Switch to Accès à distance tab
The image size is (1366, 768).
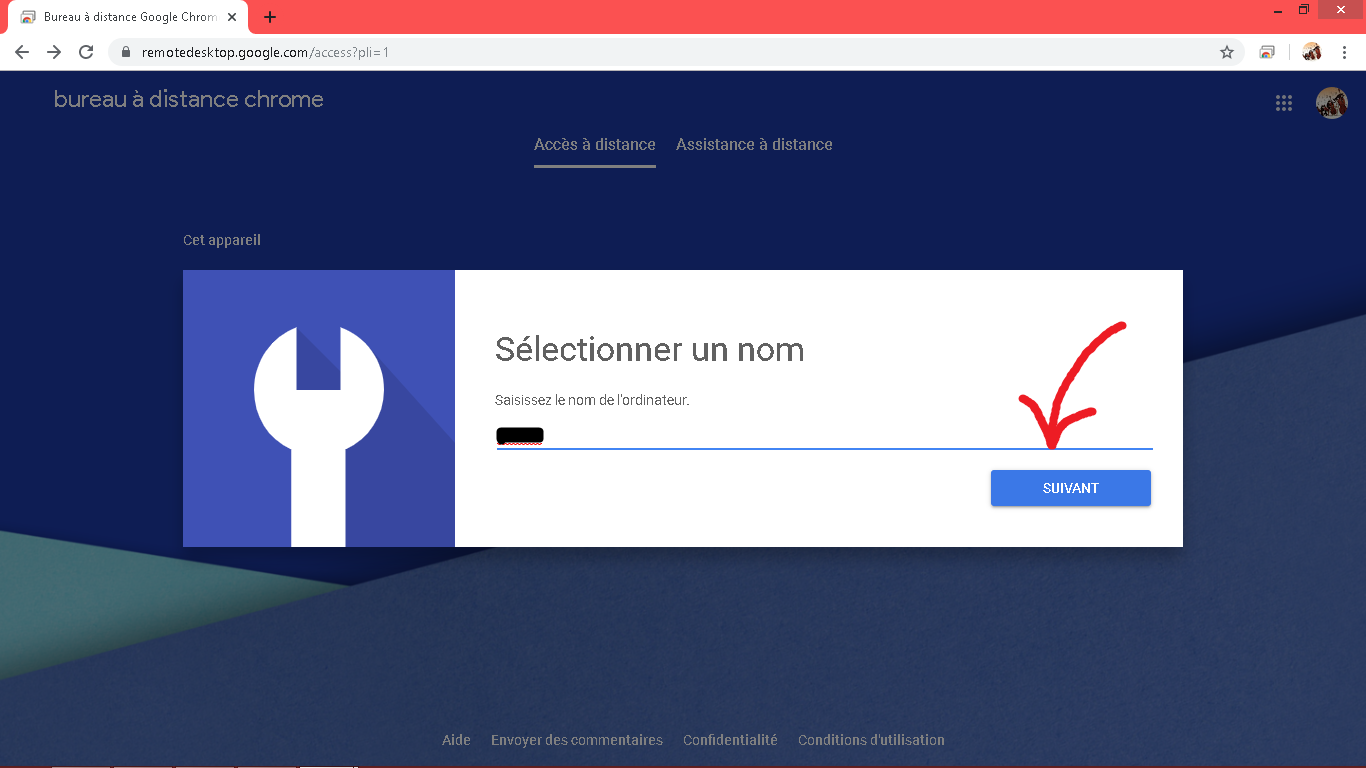[595, 145]
